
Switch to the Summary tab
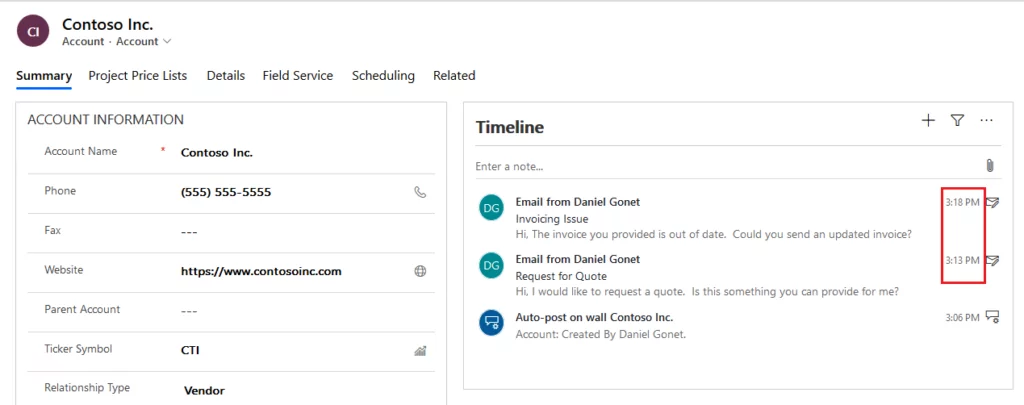tap(44, 76)
